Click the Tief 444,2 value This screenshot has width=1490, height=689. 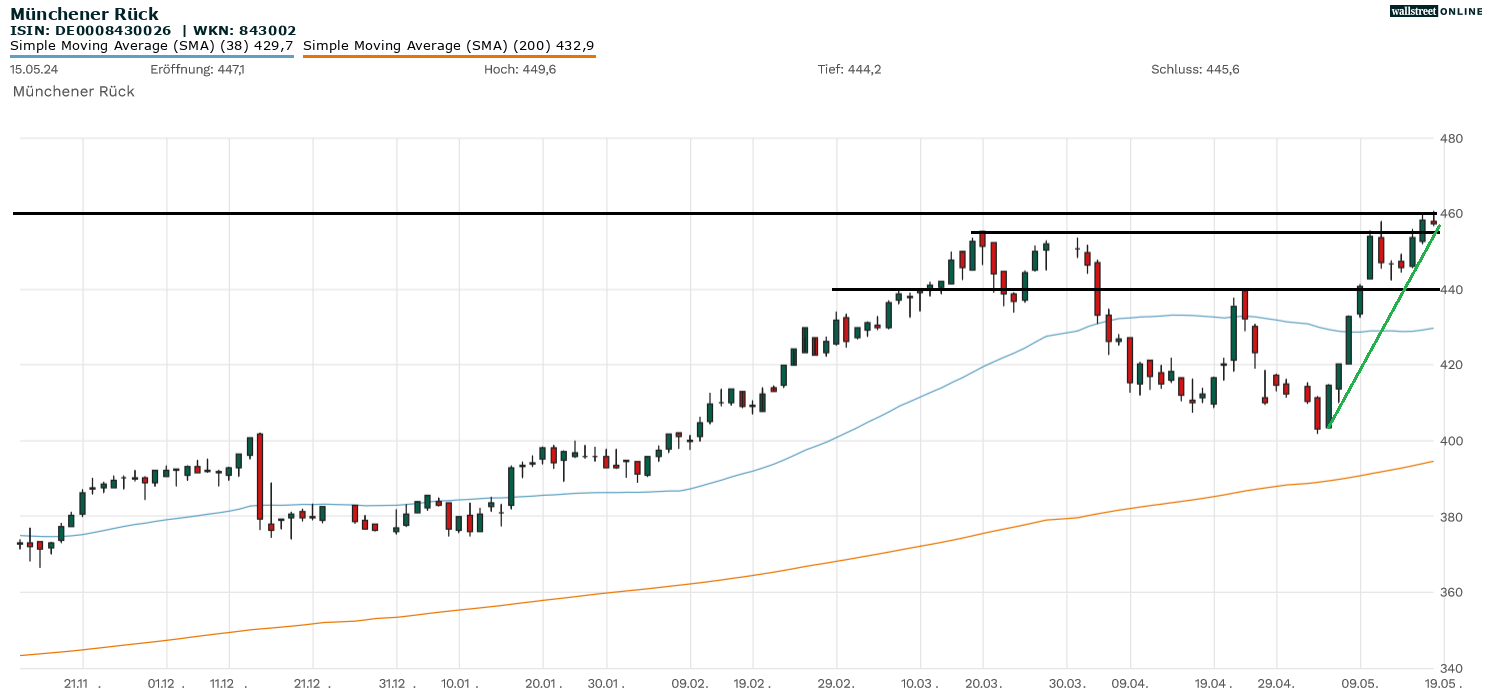pos(849,69)
